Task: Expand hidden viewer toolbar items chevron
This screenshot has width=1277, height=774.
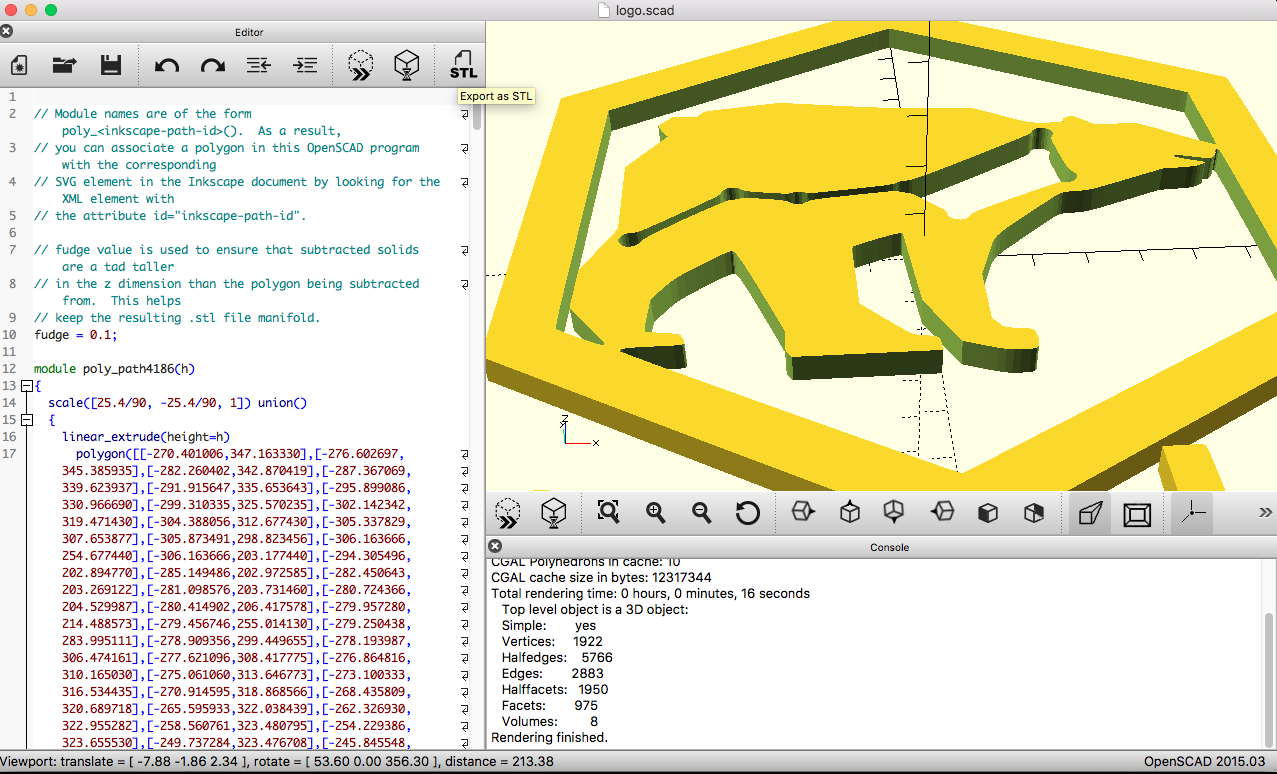Action: [1265, 513]
